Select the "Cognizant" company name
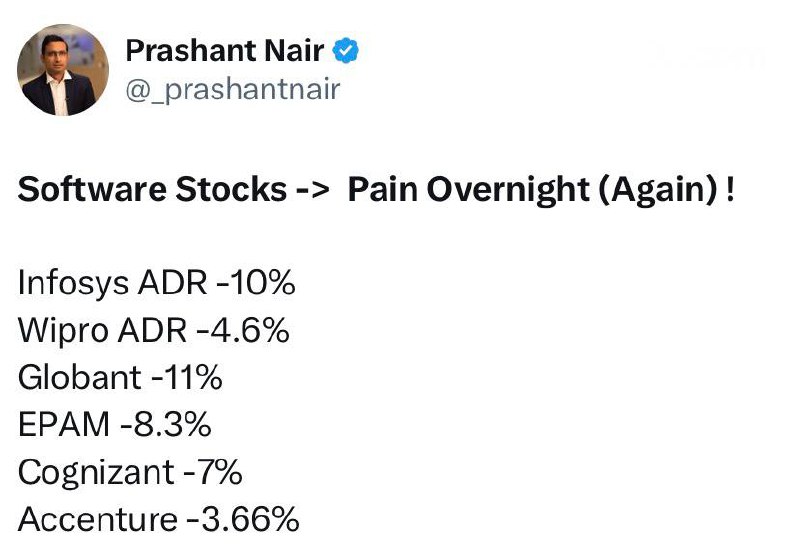800x557 pixels. (98, 471)
